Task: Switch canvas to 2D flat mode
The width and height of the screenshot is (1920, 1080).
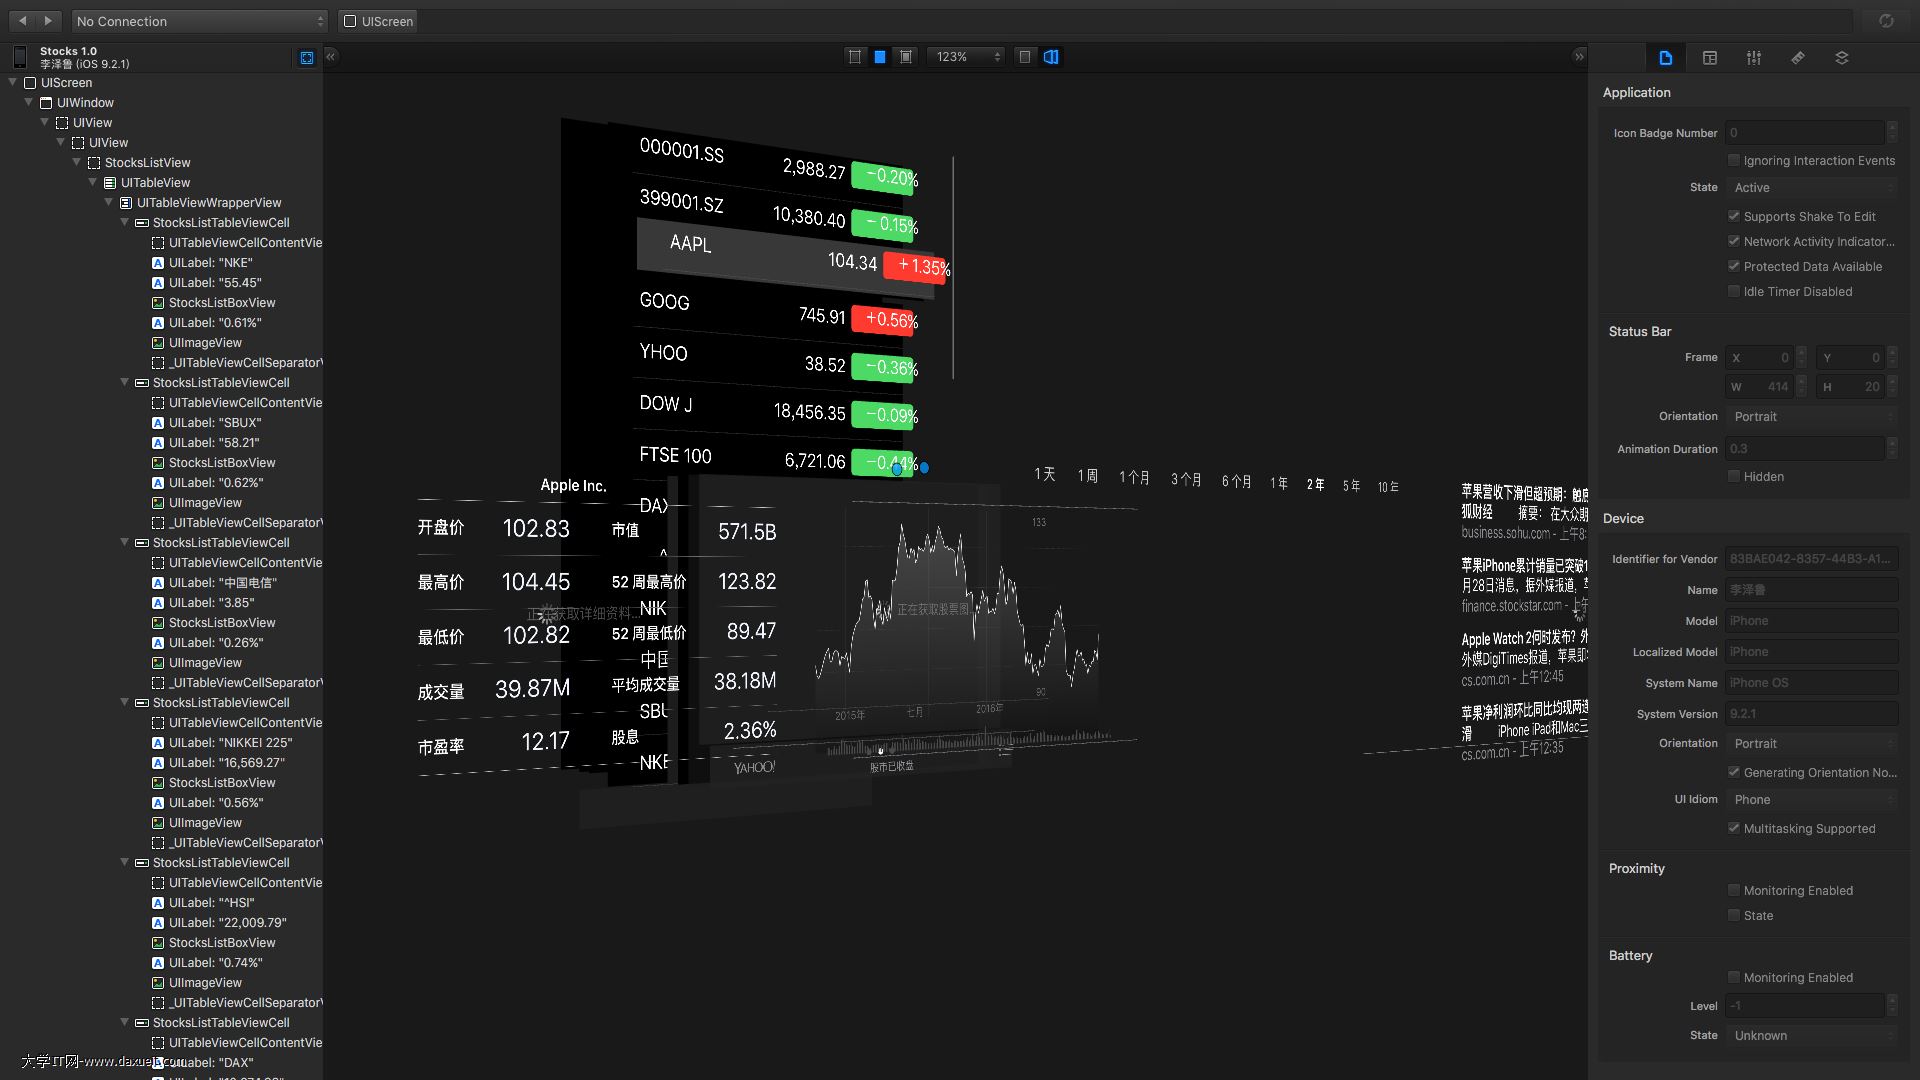Action: pyautogui.click(x=1024, y=57)
